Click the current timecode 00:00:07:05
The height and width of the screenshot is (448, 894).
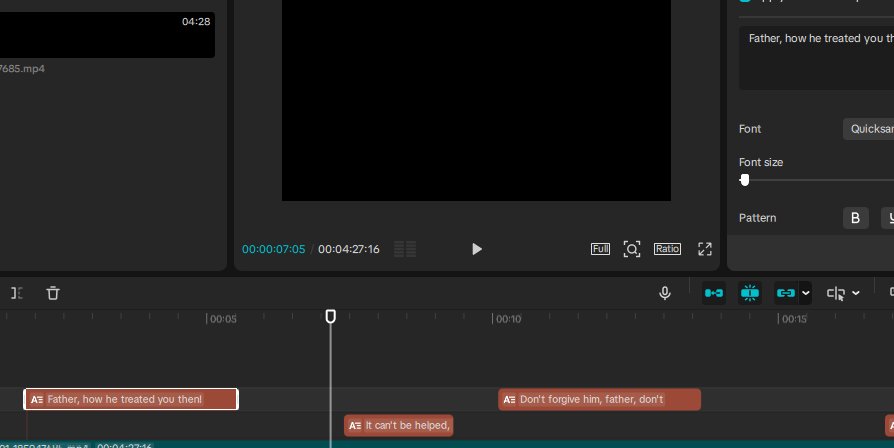[274, 249]
